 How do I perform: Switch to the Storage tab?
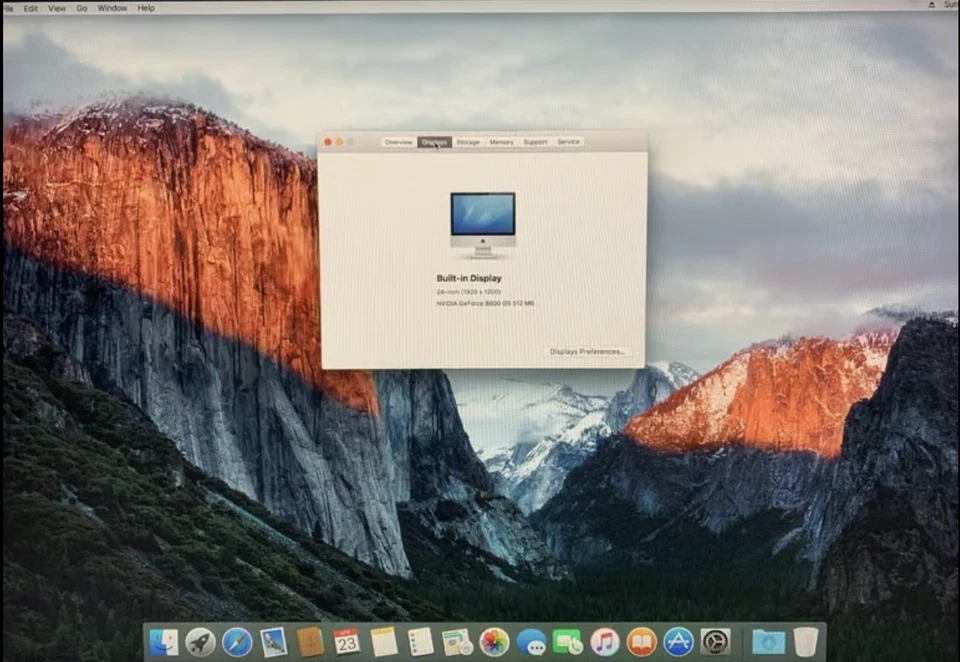pos(467,142)
